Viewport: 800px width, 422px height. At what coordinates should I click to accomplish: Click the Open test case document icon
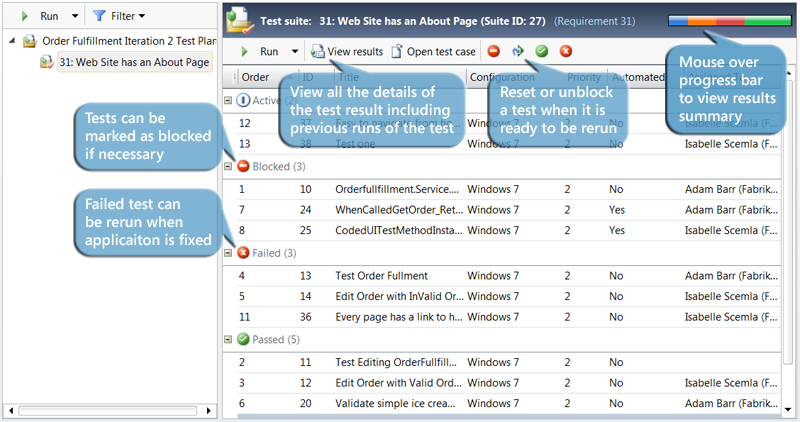[397, 52]
